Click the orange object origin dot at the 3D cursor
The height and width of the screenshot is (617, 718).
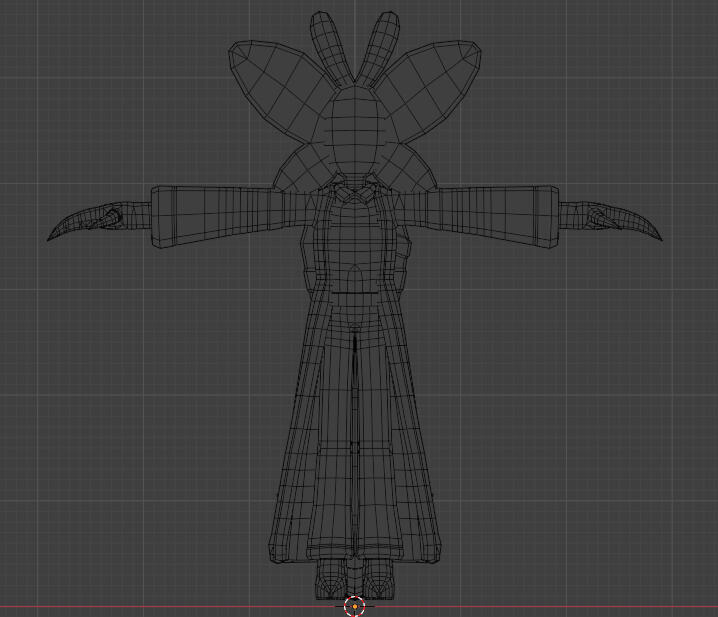pyautogui.click(x=355, y=606)
